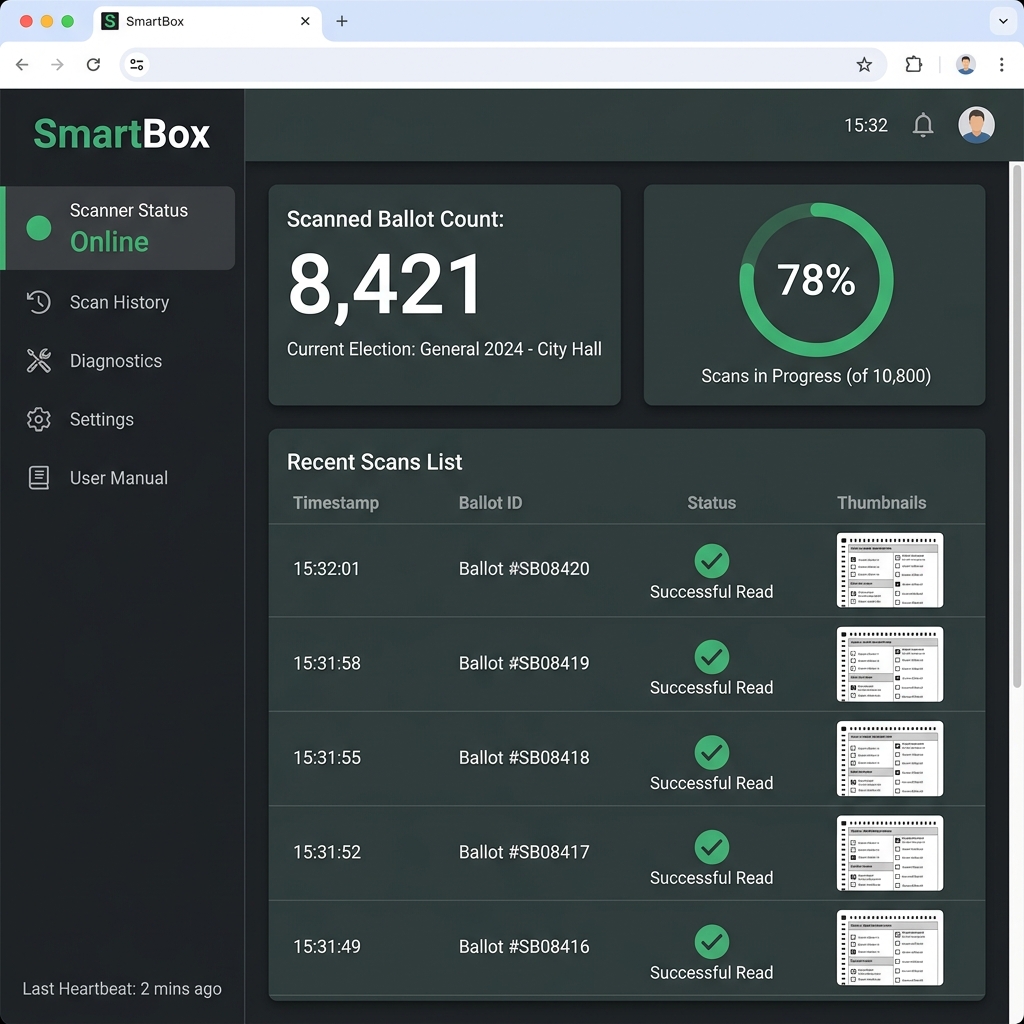
Task: Click green checkmark for Ballot #SB08416
Action: pos(712,942)
